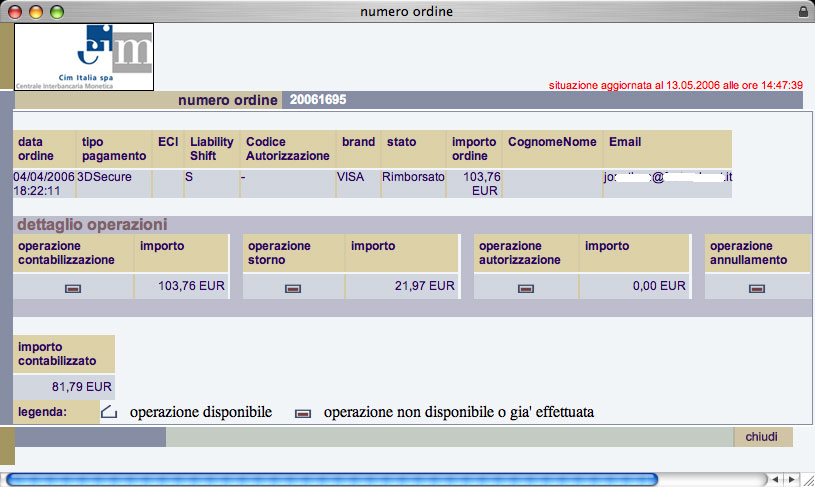Minimize the window using the yellow button
The width and height of the screenshot is (815, 487).
coord(35,11)
